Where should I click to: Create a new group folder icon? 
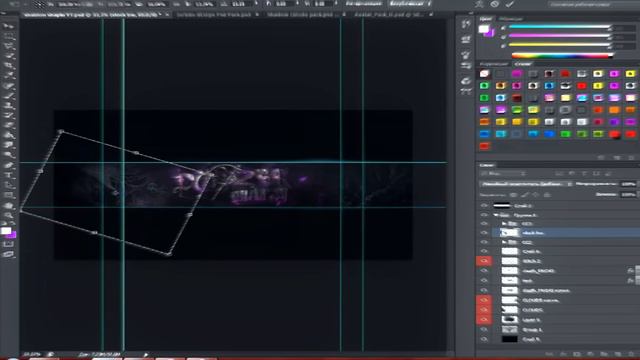(604, 353)
